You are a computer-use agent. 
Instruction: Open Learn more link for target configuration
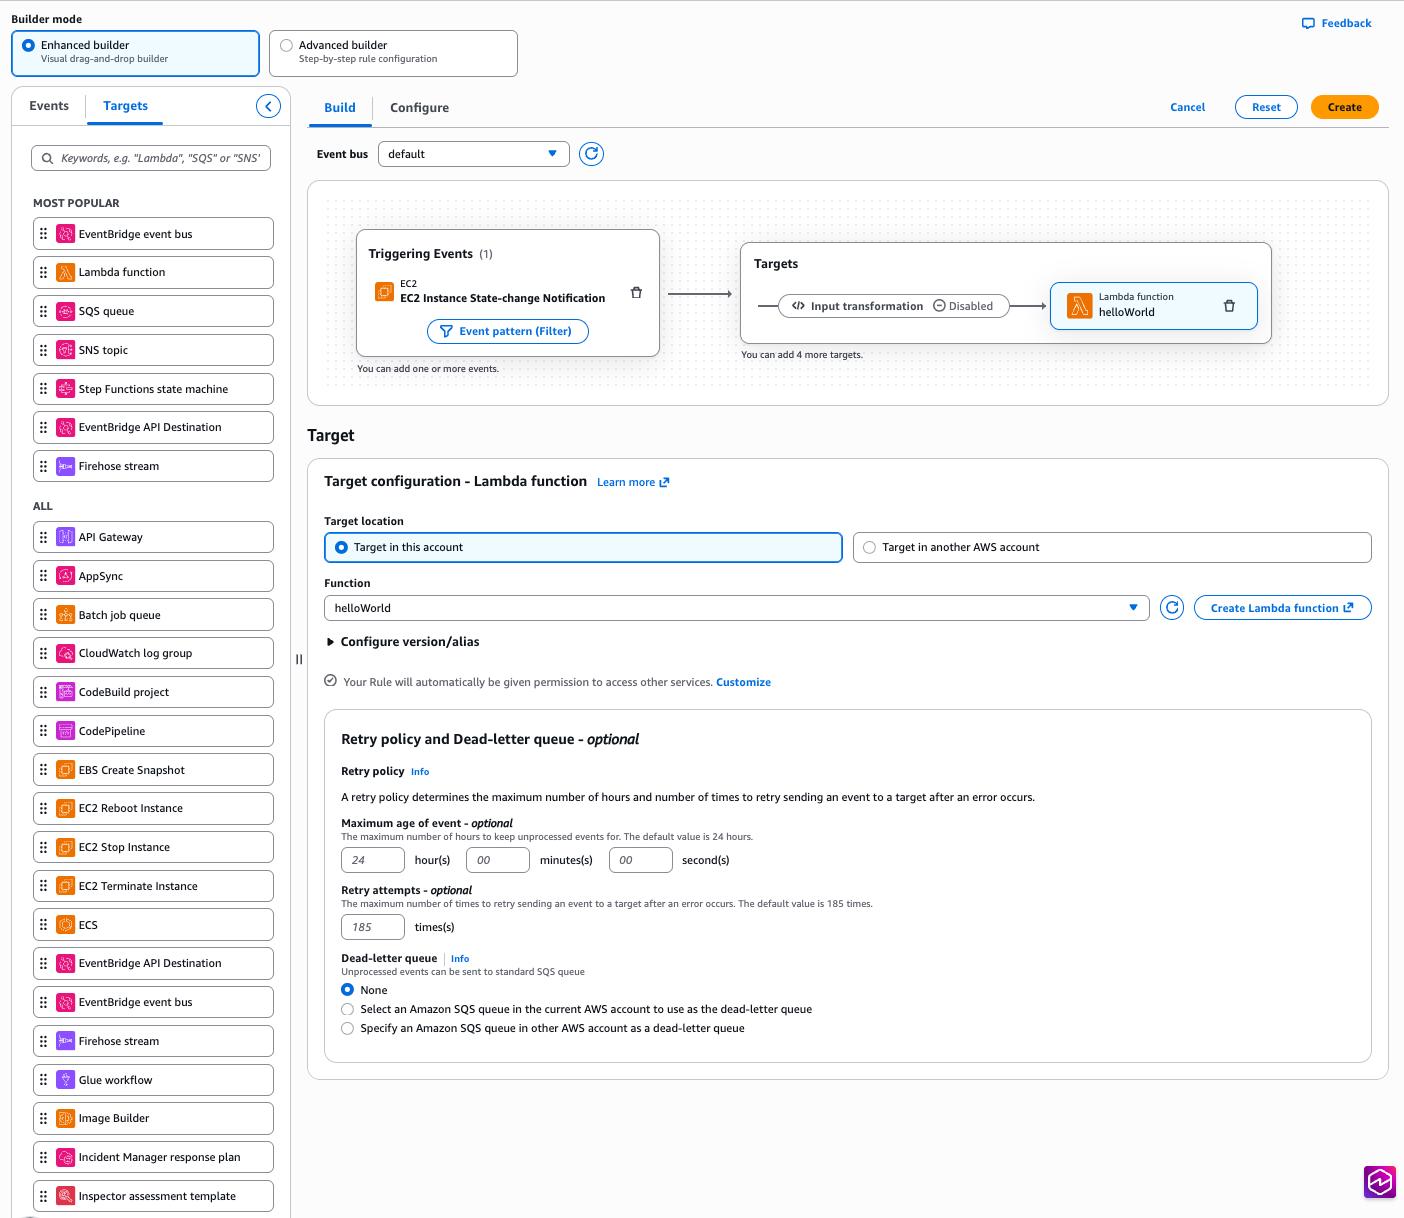pos(633,482)
